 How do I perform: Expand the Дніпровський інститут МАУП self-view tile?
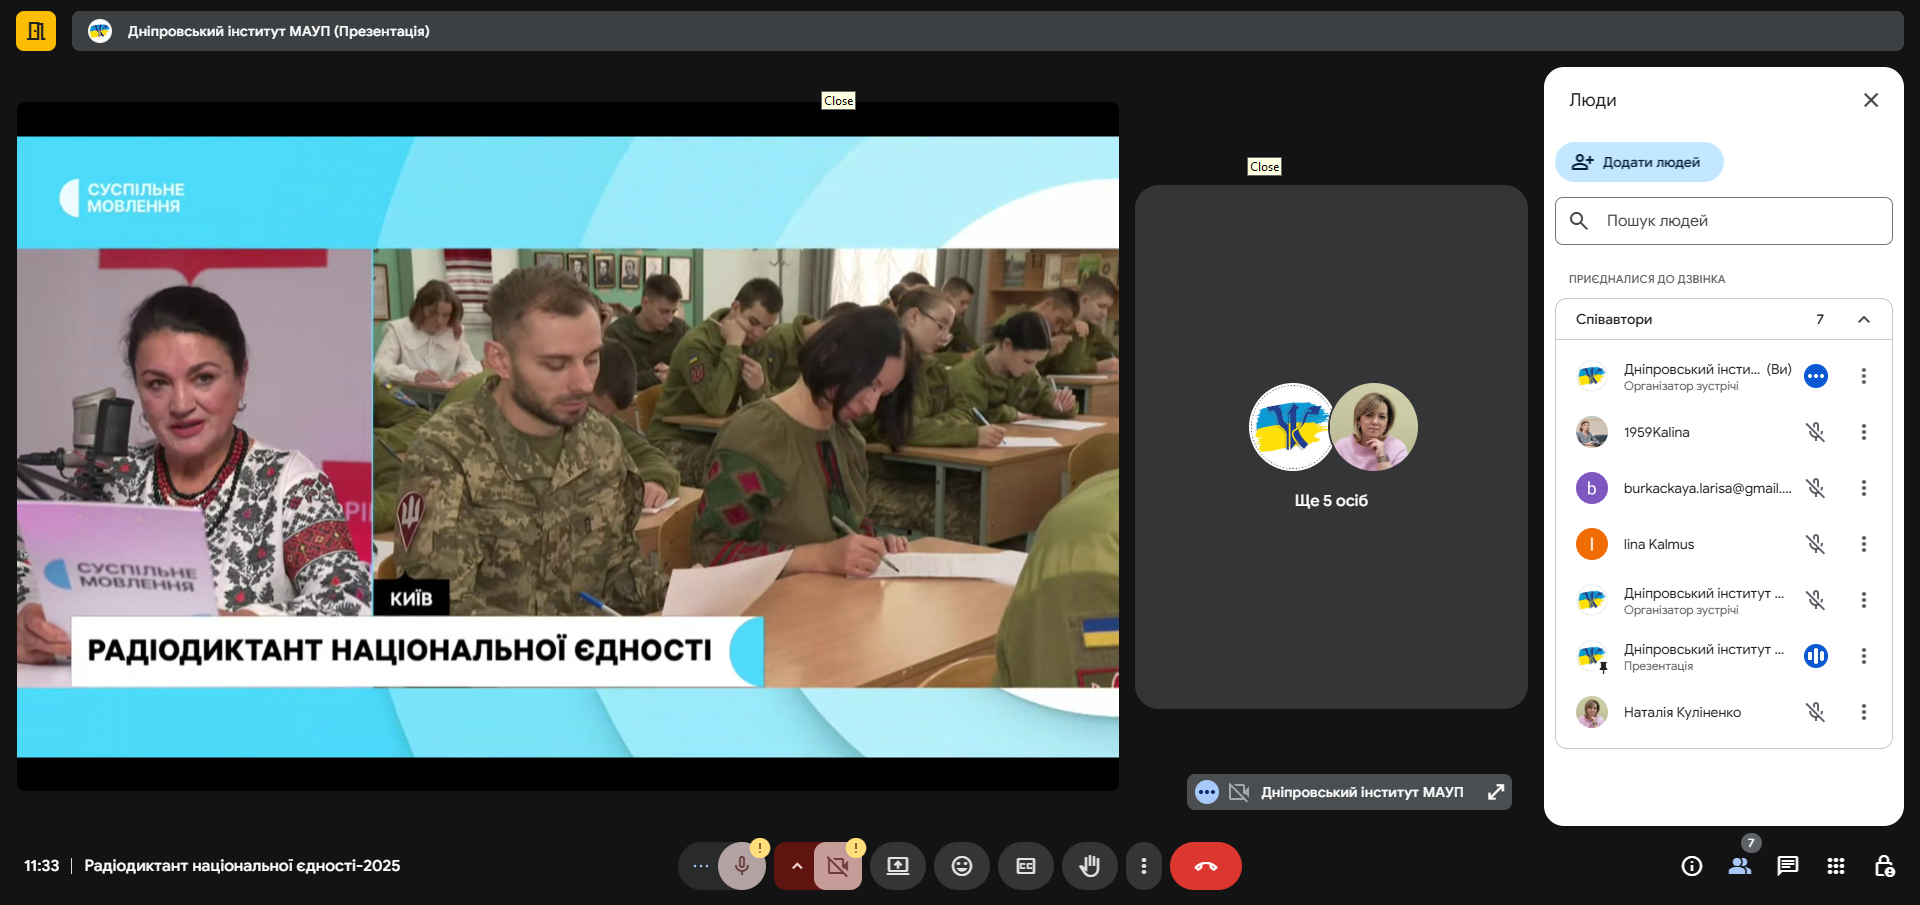1495,792
